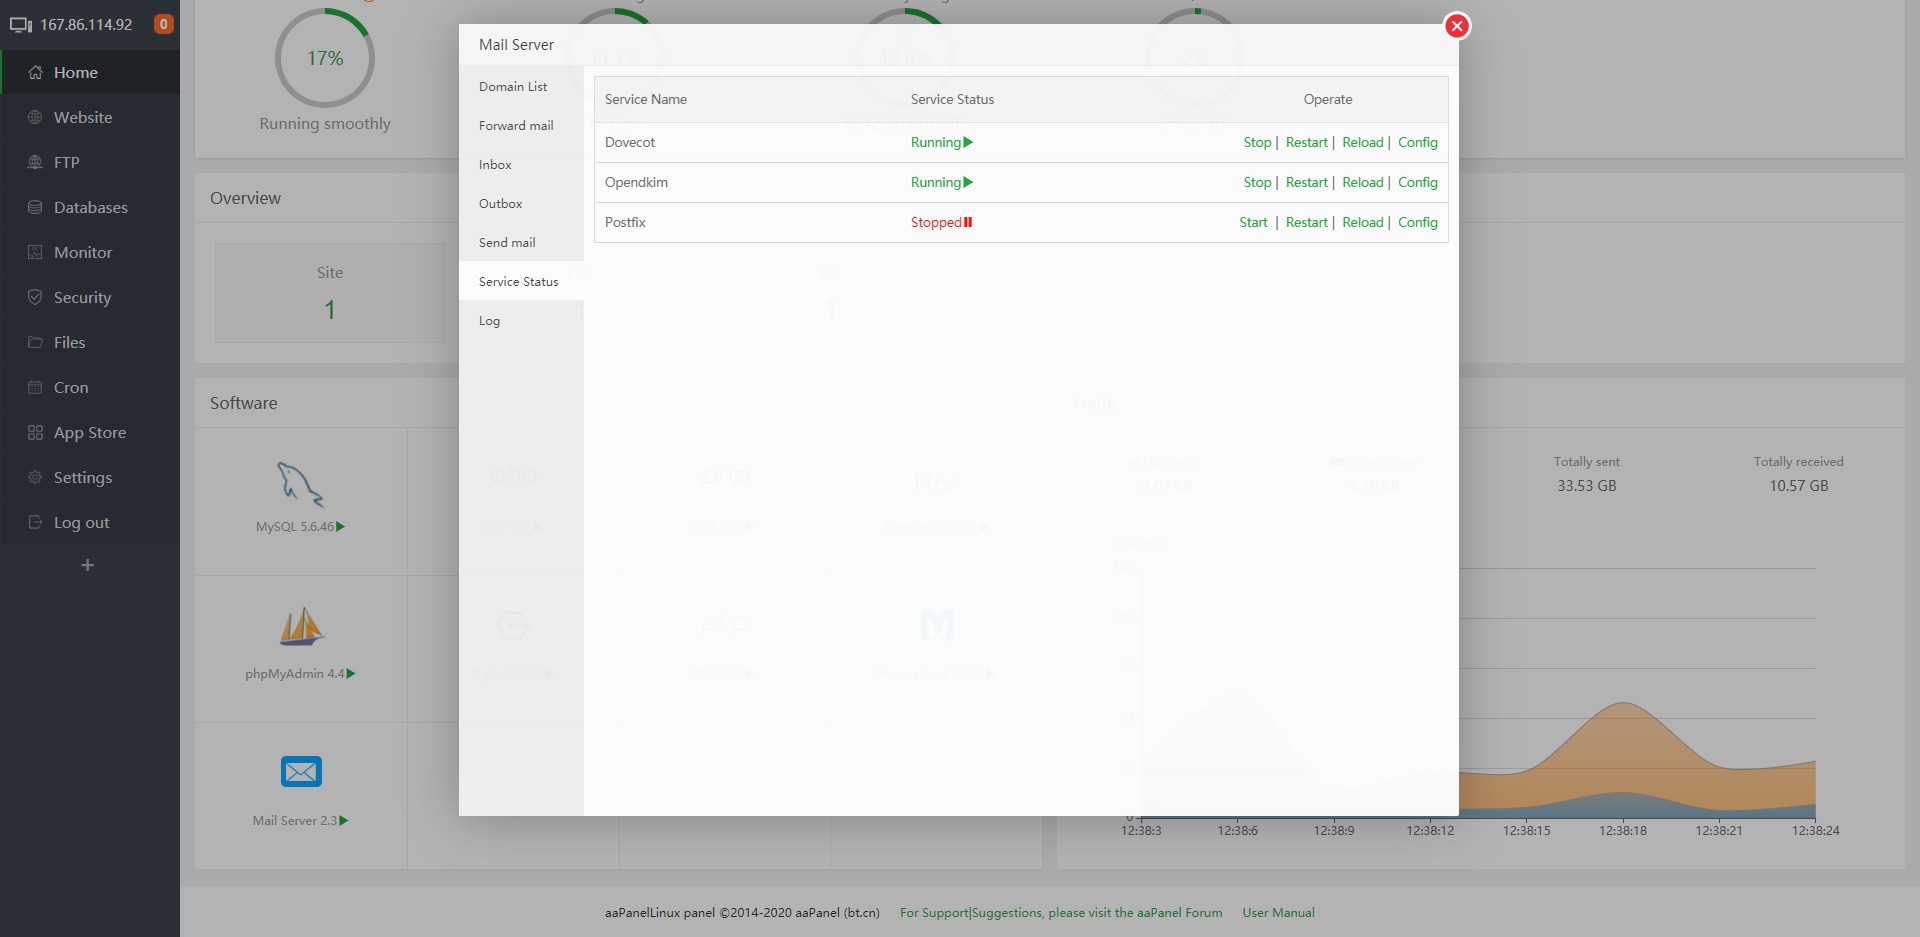Open the Mail Server envelope icon
This screenshot has width=1920, height=937.
[x=301, y=772]
